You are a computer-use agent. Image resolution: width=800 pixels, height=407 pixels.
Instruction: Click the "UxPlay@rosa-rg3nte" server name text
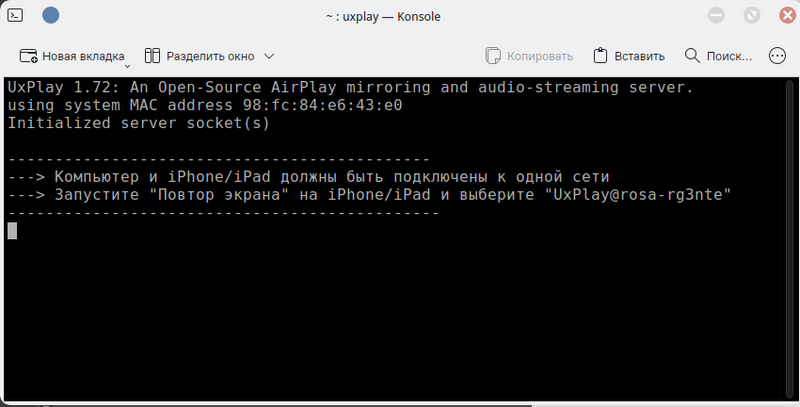point(637,195)
